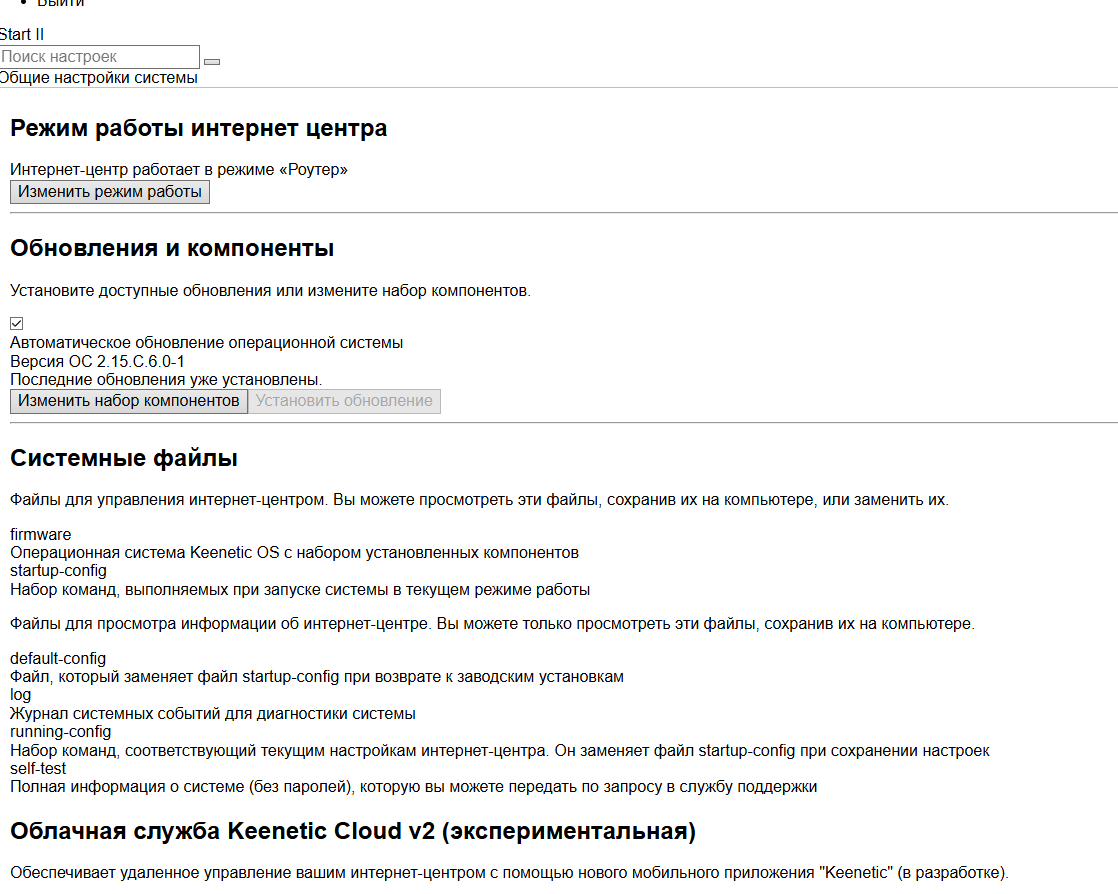Click the "Обновления и компоненты" heading
Image resolution: width=1118 pixels, height=894 pixels.
coord(172,248)
